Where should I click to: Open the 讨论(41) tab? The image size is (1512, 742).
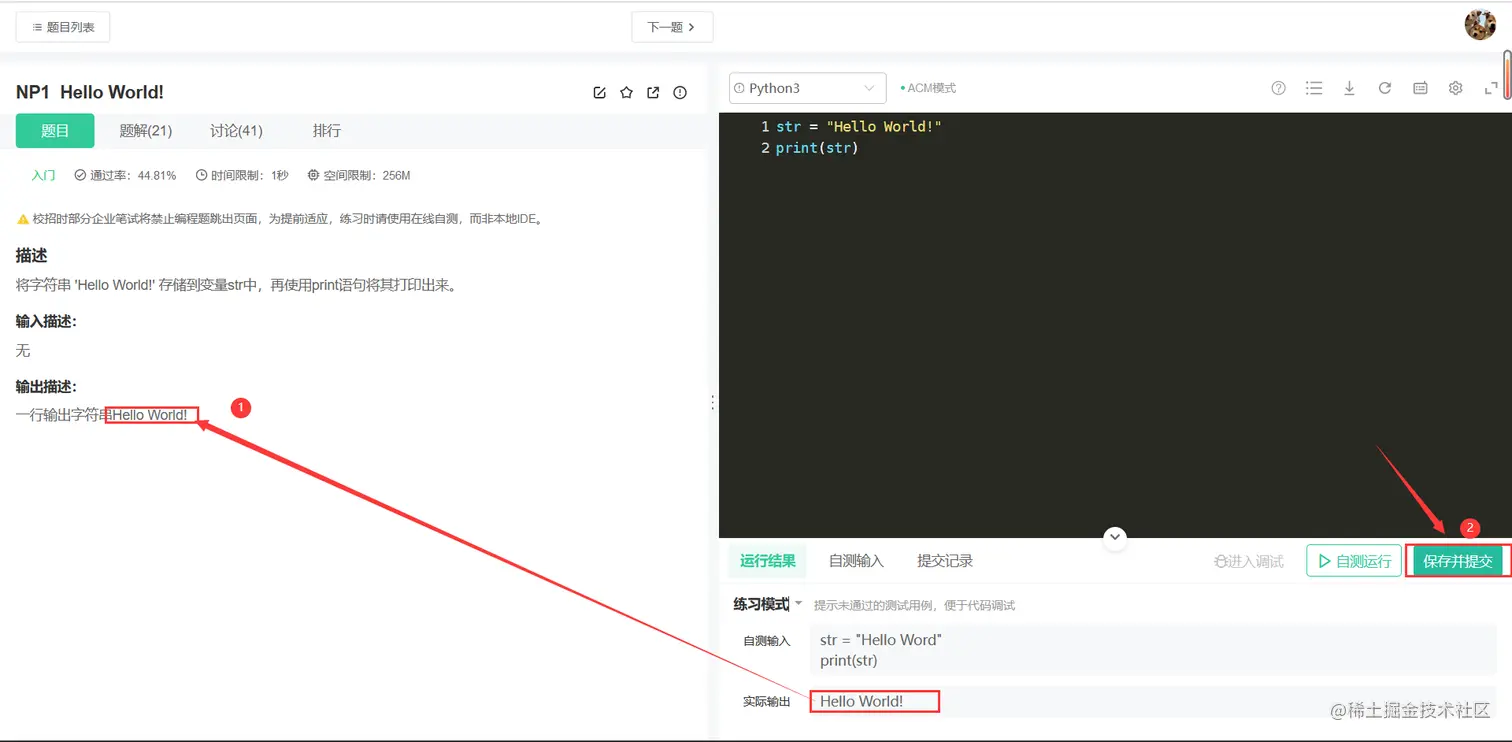tap(236, 131)
